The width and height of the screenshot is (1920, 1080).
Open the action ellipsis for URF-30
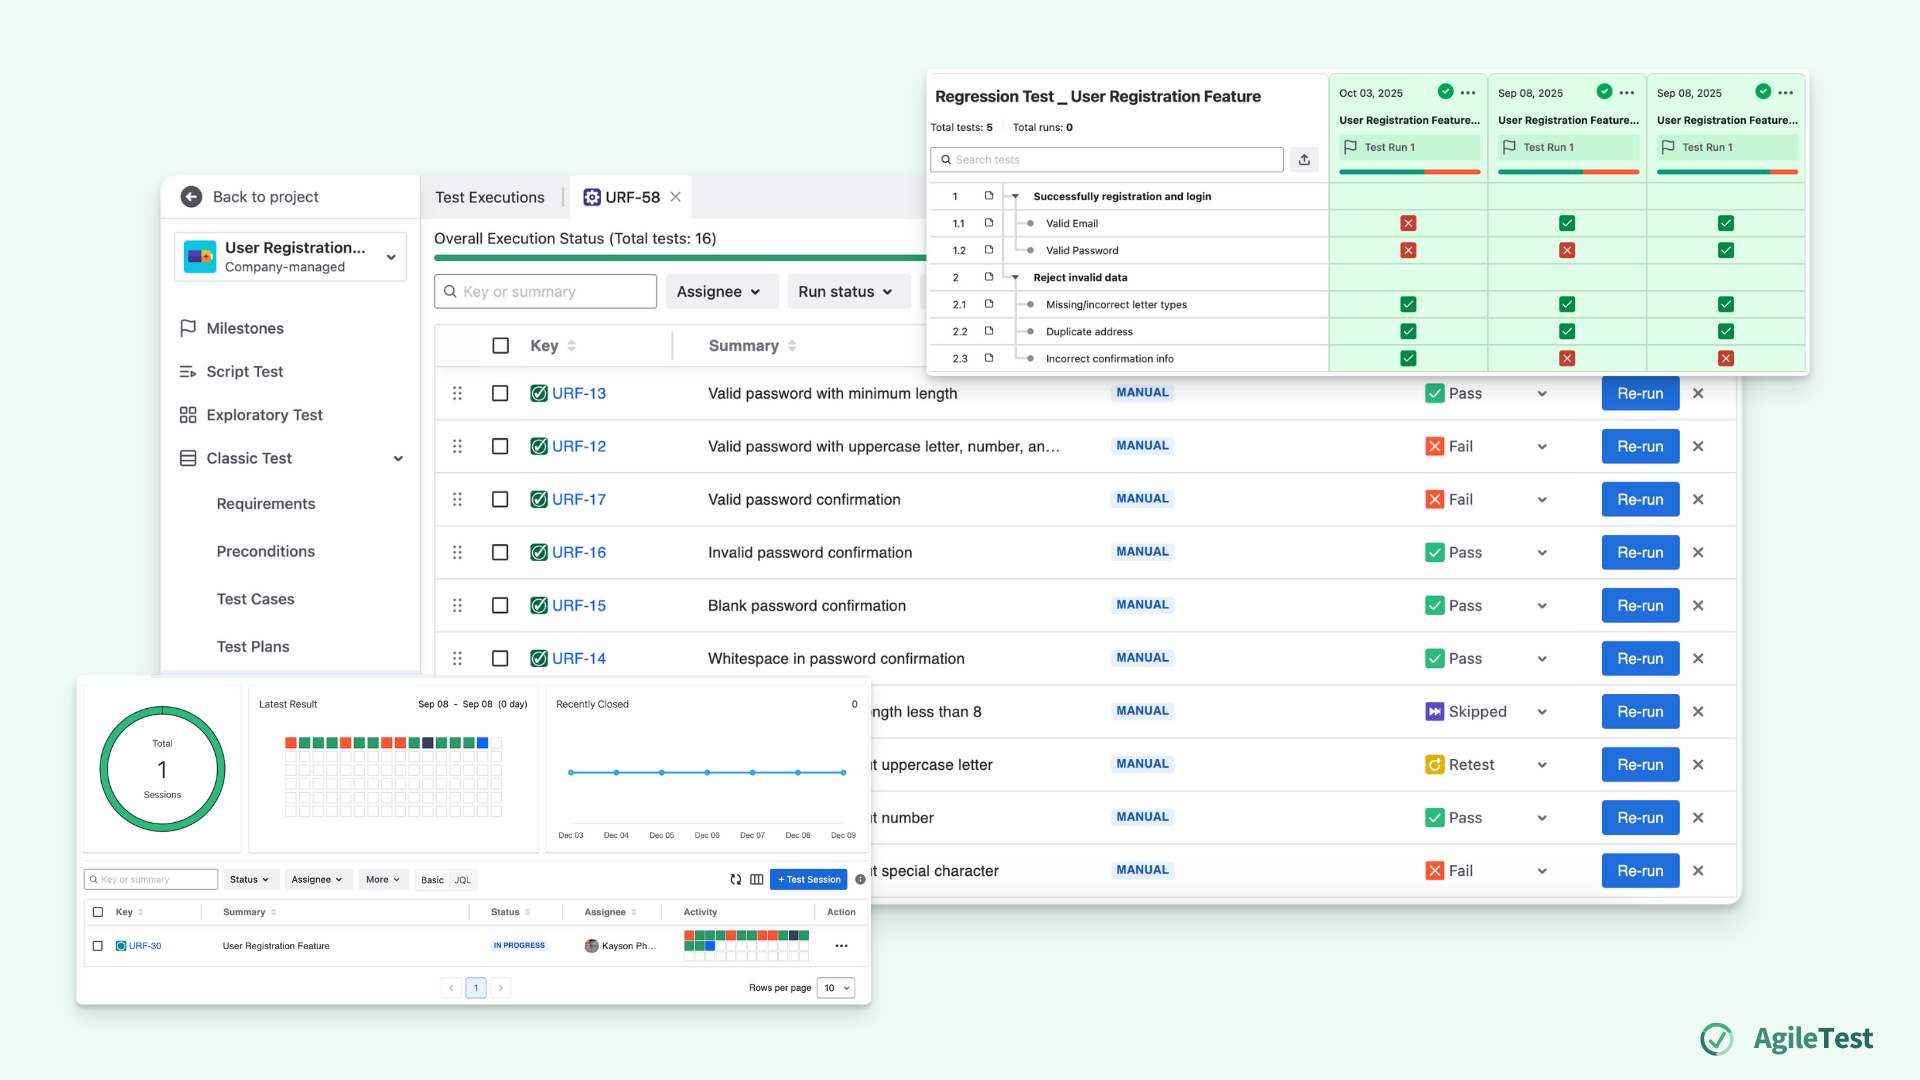pyautogui.click(x=841, y=946)
